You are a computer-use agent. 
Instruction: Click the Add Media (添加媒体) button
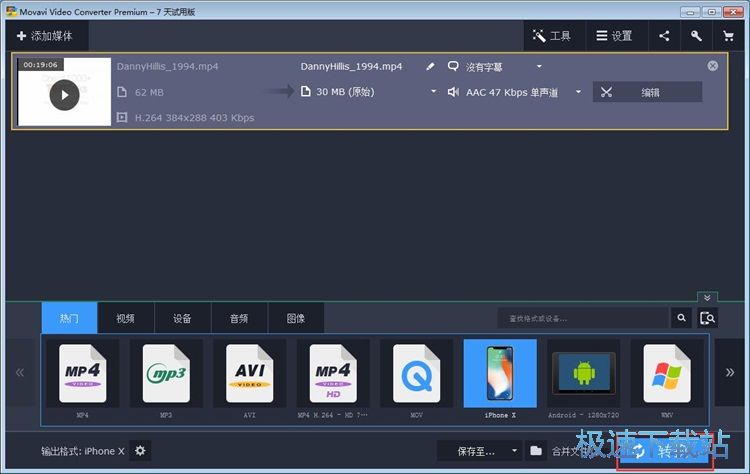tap(45, 36)
